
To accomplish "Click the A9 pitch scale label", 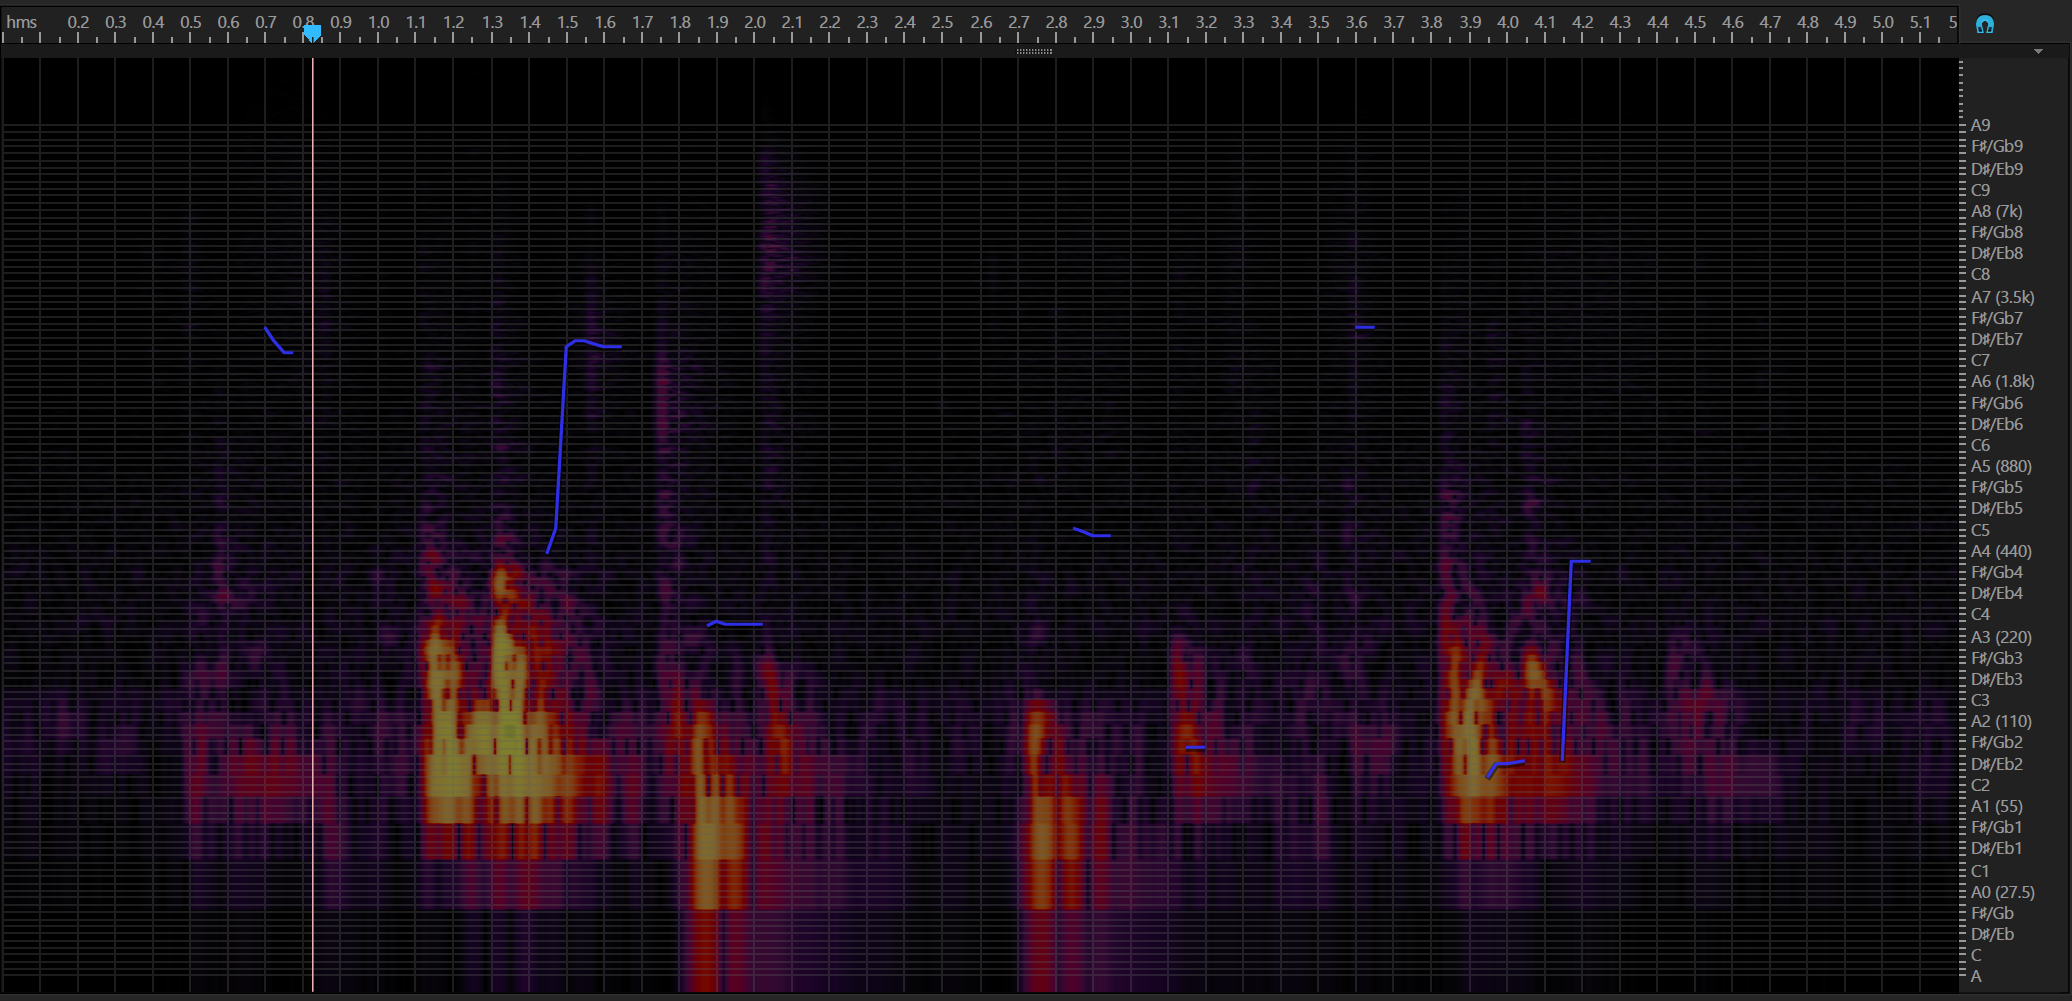I will tap(1980, 125).
